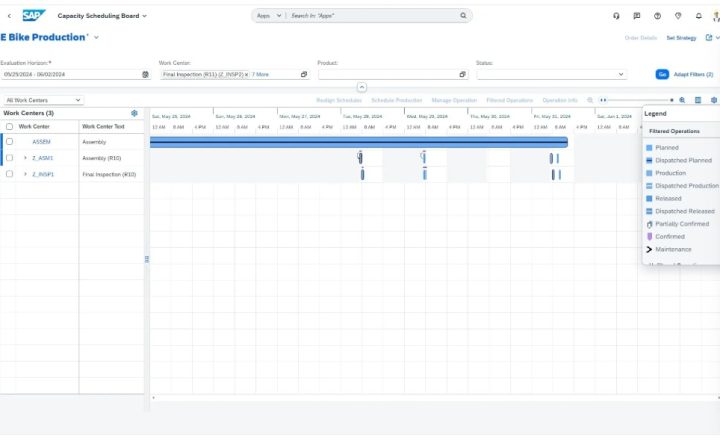Viewport: 720px width, 440px height.
Task: Click Manage Operation toolbar item
Action: coord(454,100)
